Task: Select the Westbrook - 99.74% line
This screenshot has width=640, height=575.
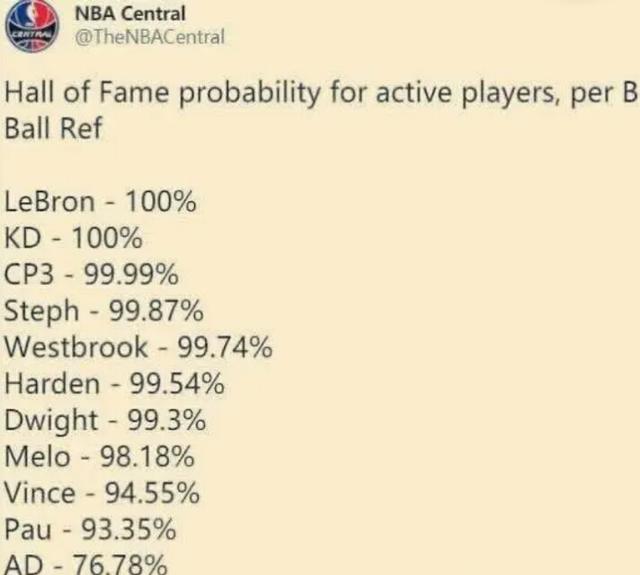Action: 138,347
